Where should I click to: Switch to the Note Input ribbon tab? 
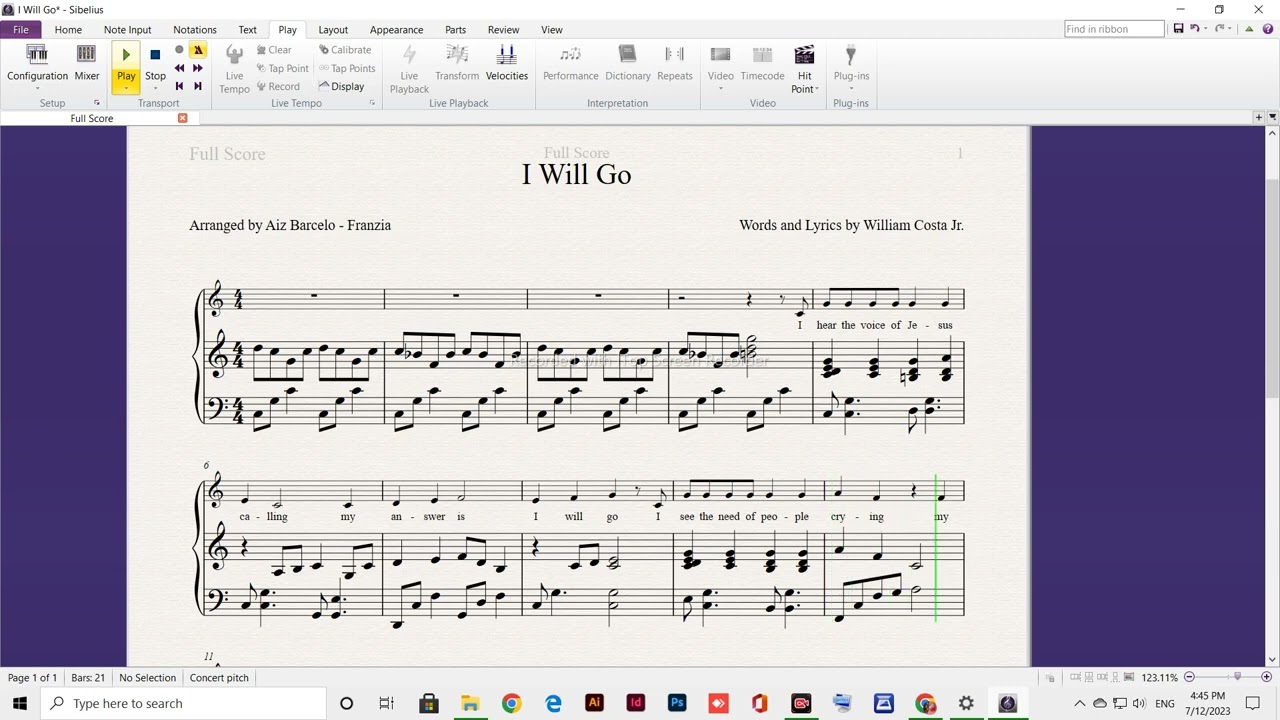tap(127, 29)
